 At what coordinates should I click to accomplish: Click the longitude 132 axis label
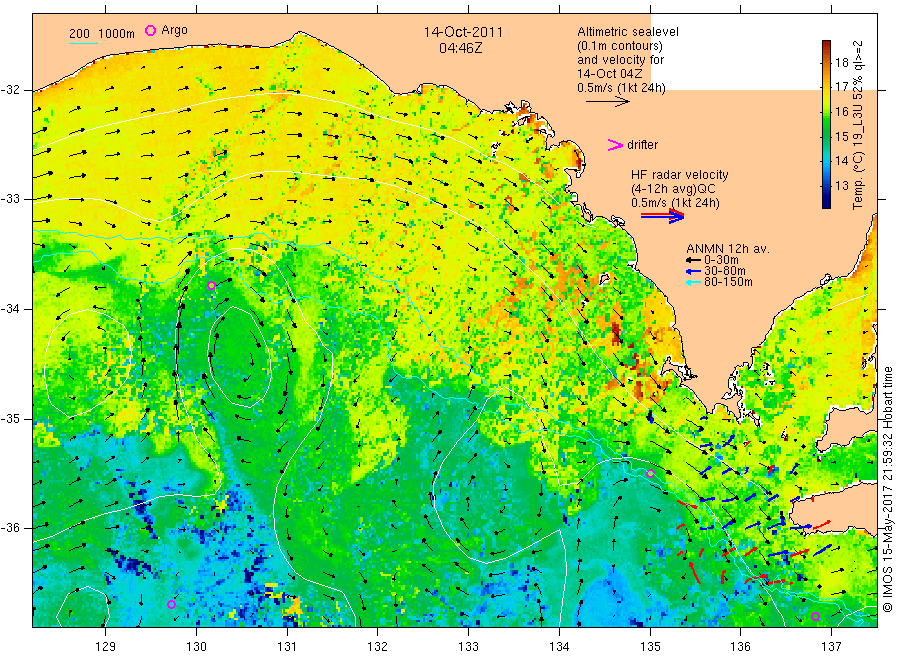[378, 646]
